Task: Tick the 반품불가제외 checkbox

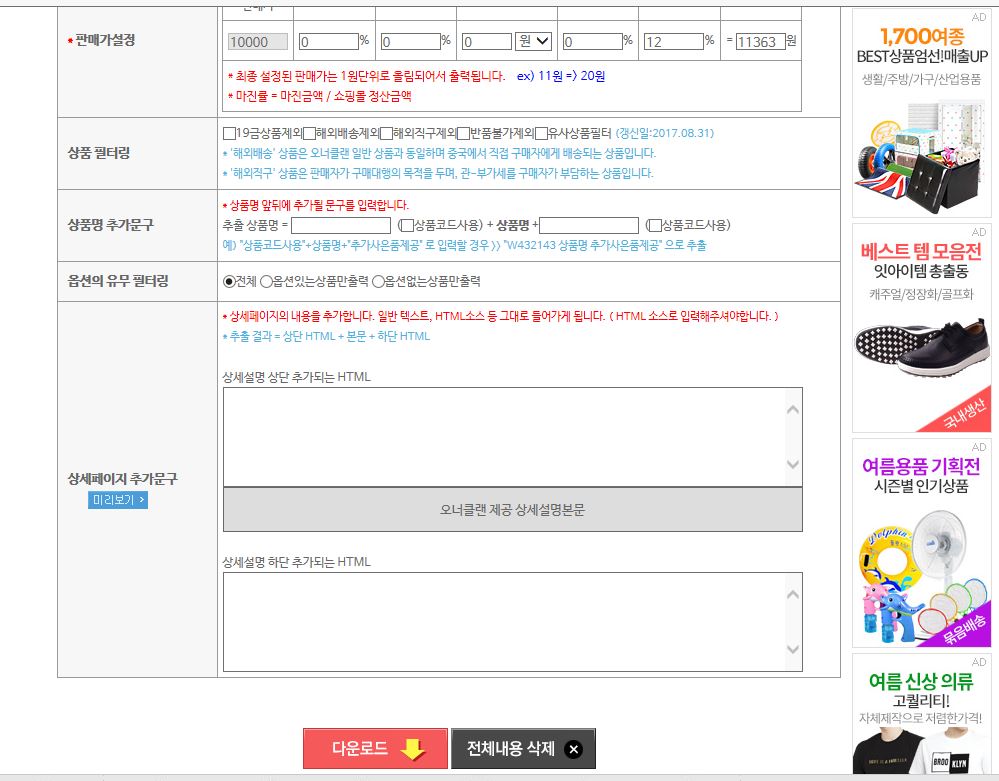Action: point(464,133)
